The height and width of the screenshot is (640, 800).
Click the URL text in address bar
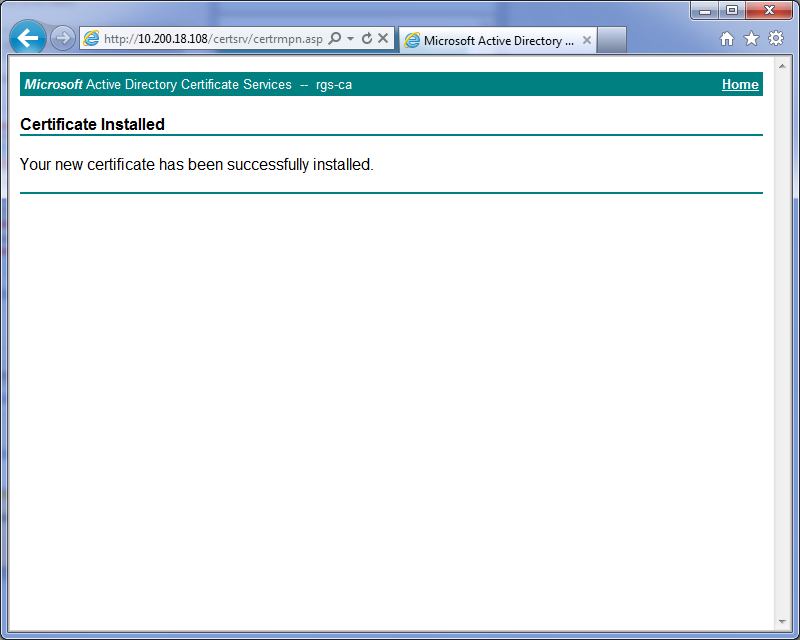(x=213, y=39)
